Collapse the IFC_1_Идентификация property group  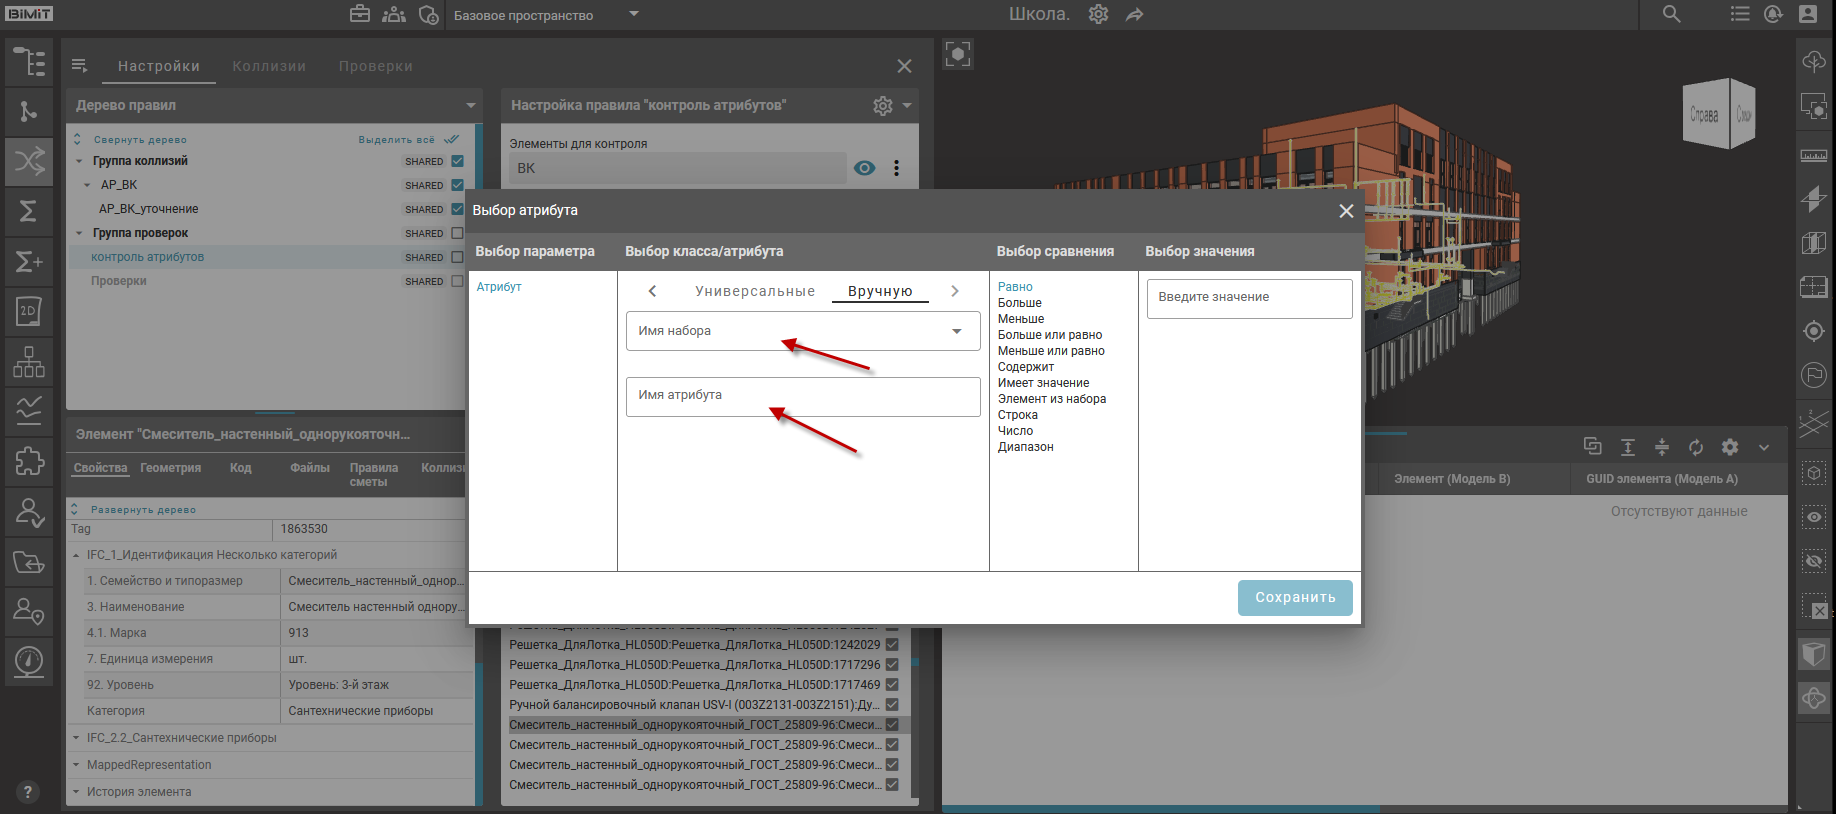(x=77, y=555)
